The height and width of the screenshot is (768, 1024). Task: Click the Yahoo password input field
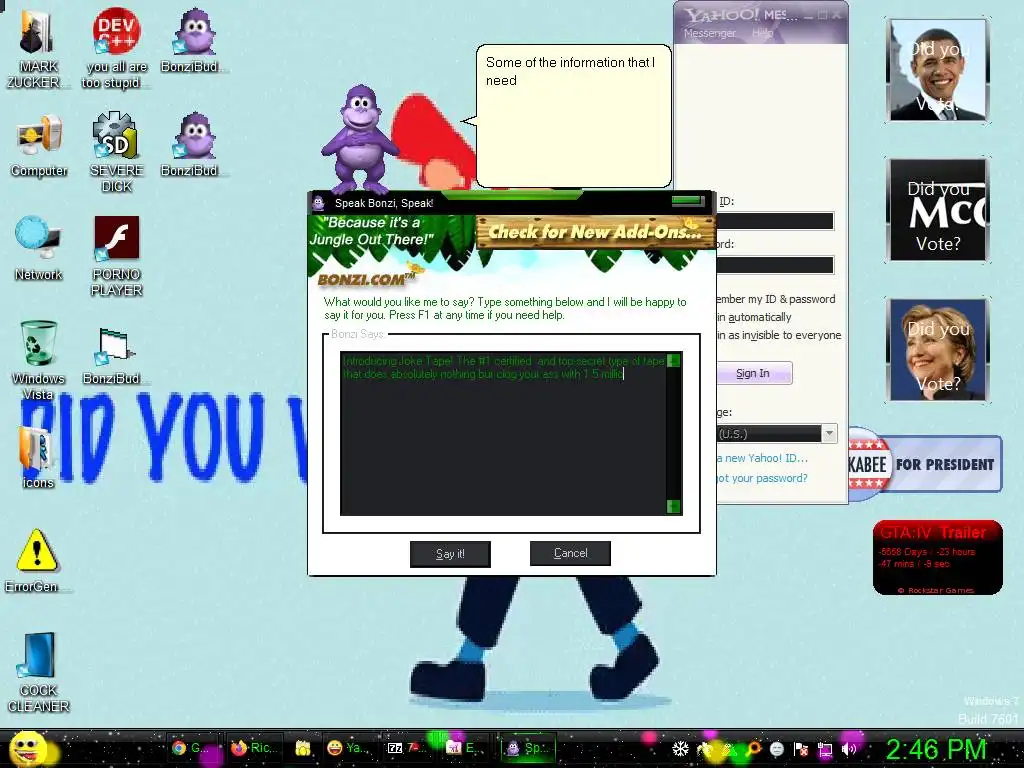(x=775, y=264)
